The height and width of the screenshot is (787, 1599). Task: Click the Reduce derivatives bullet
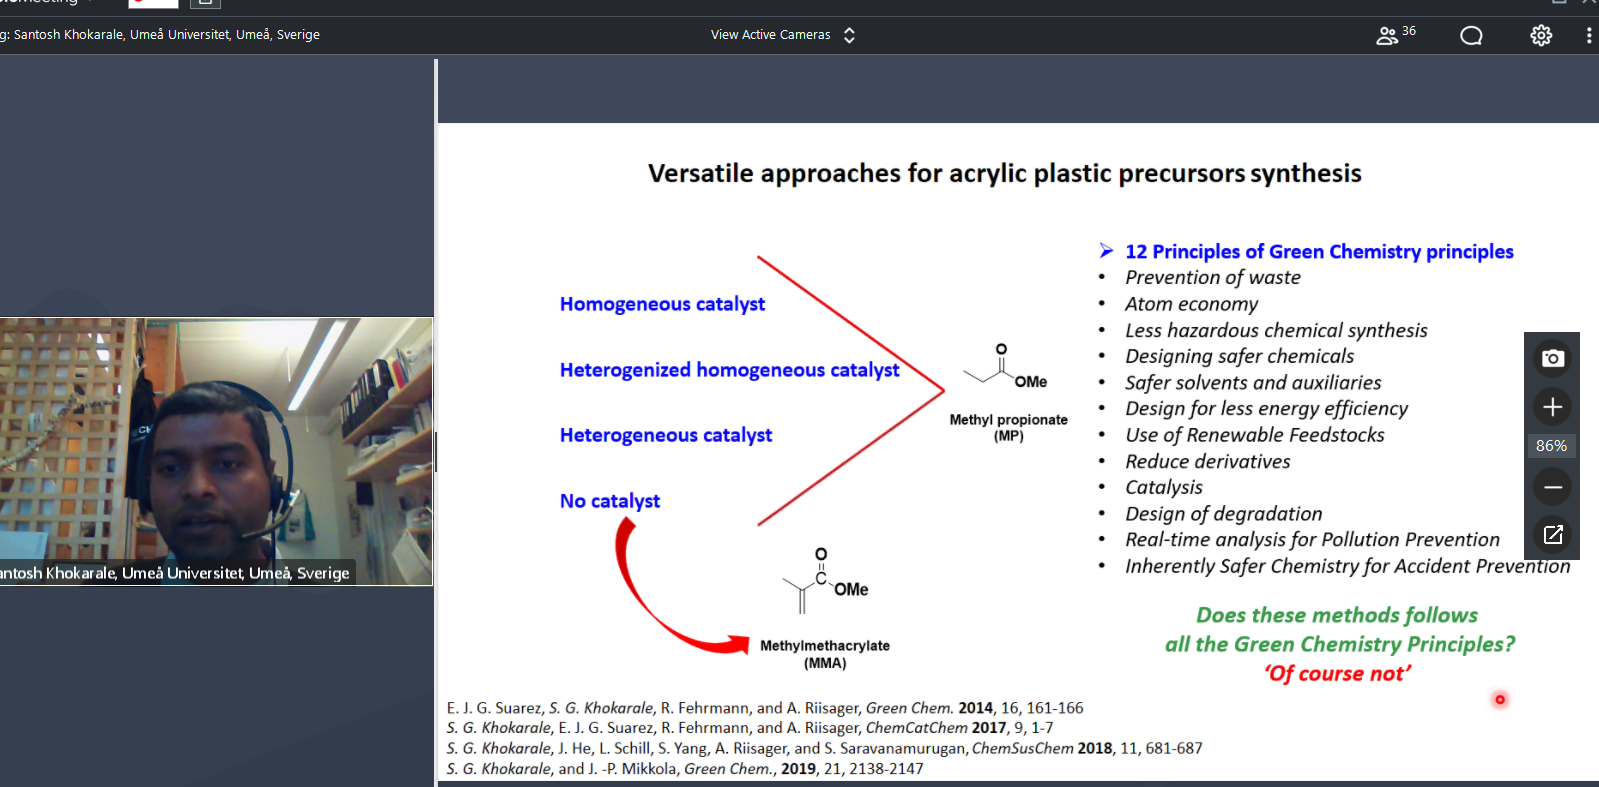pos(1208,462)
